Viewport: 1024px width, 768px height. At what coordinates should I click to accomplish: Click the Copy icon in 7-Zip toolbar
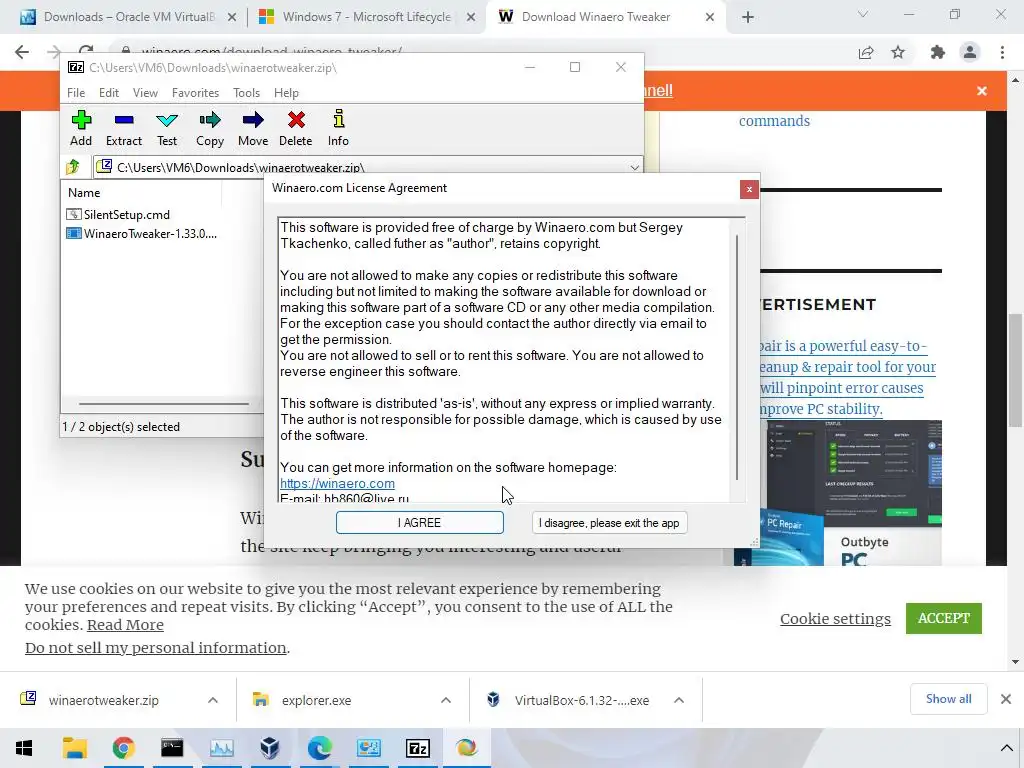(210, 128)
